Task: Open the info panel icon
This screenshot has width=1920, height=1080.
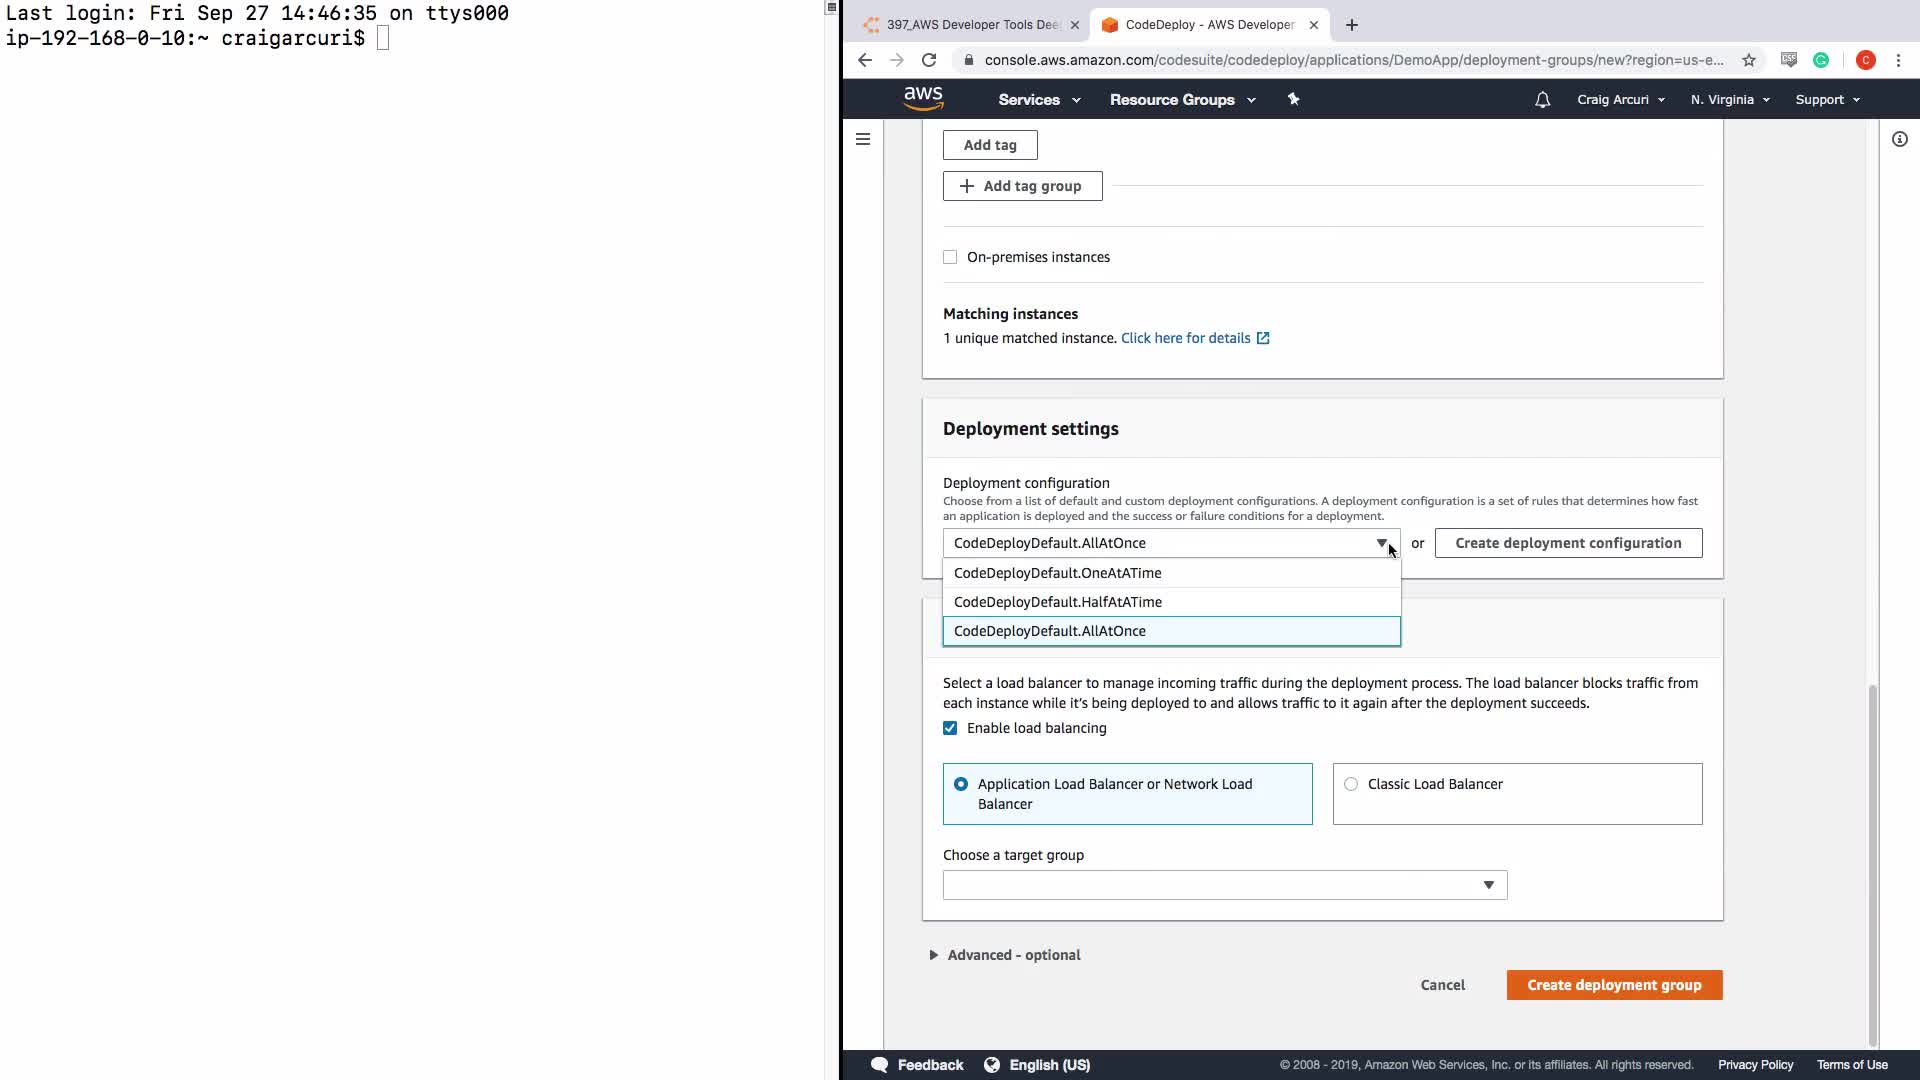Action: point(1899,139)
